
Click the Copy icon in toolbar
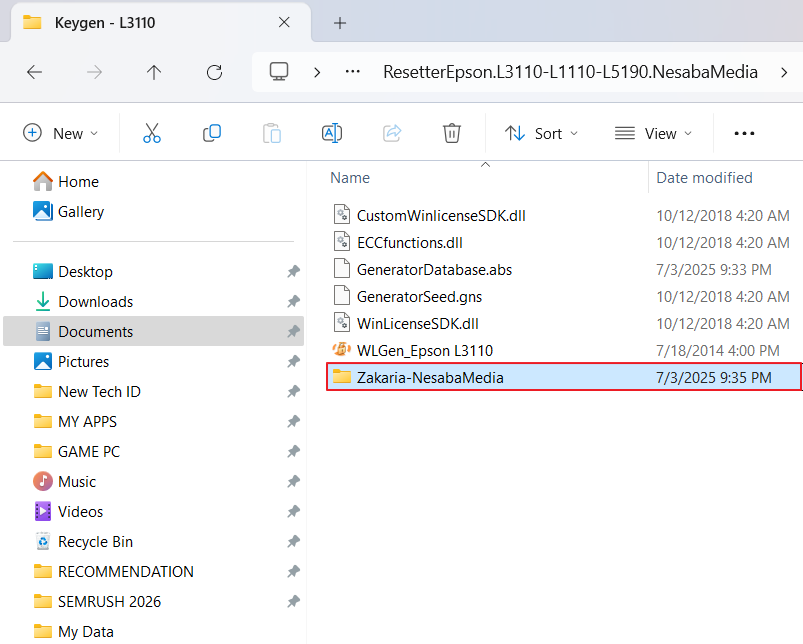tap(212, 133)
